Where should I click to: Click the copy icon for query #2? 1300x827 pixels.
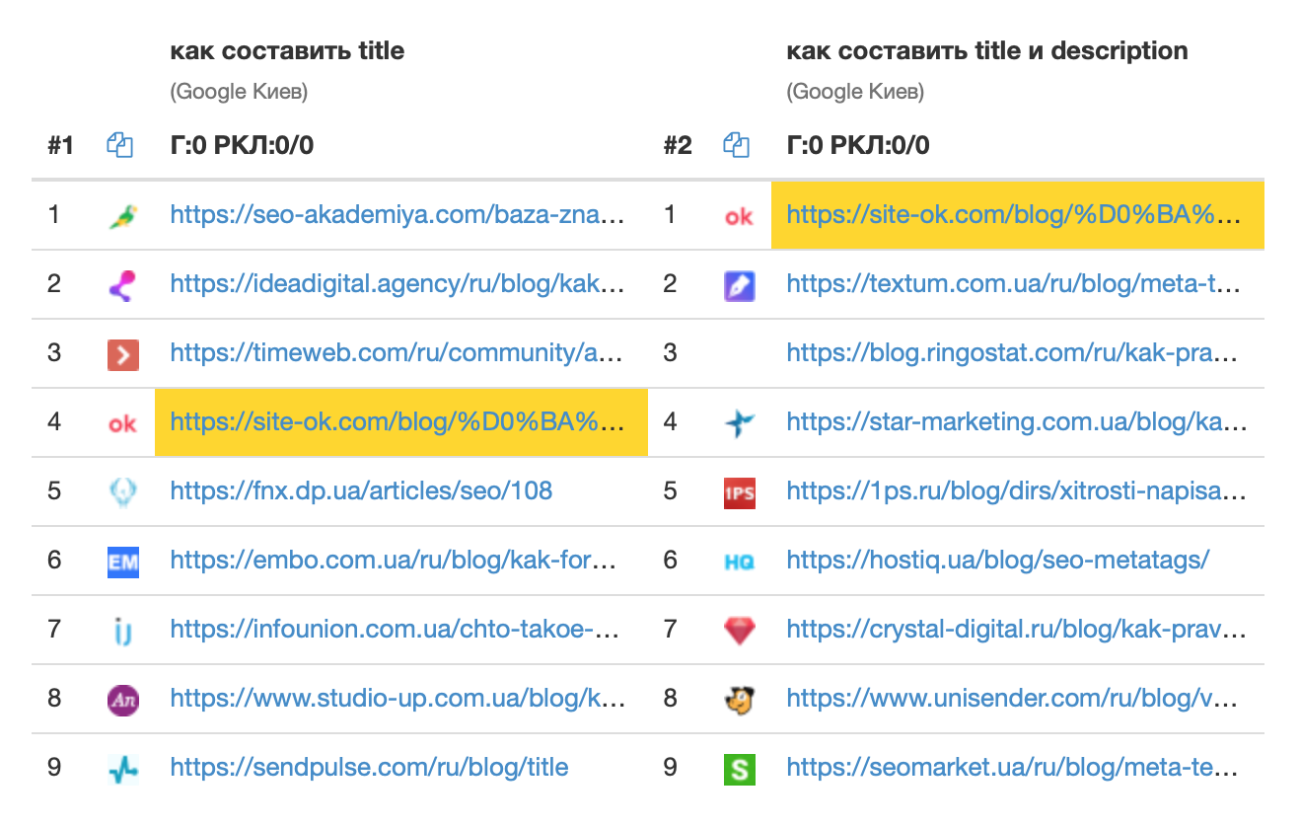(x=736, y=146)
